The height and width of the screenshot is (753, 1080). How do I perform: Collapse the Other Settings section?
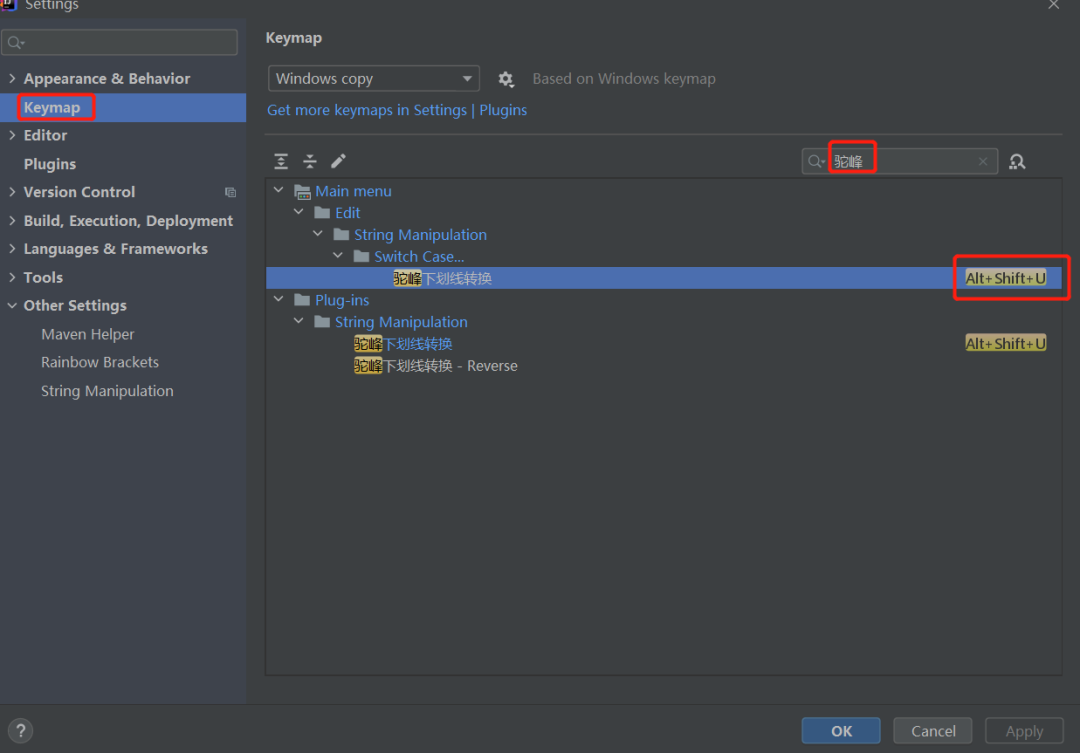click(x=12, y=305)
